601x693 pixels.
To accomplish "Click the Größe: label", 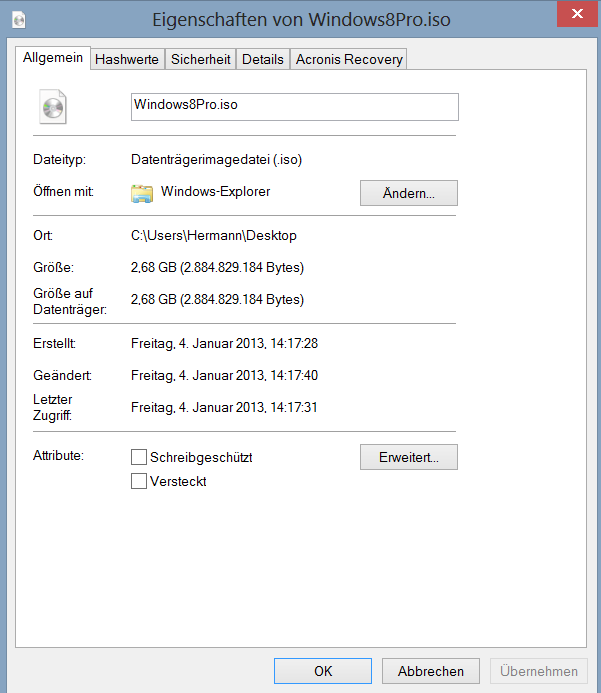I will (x=53, y=267).
